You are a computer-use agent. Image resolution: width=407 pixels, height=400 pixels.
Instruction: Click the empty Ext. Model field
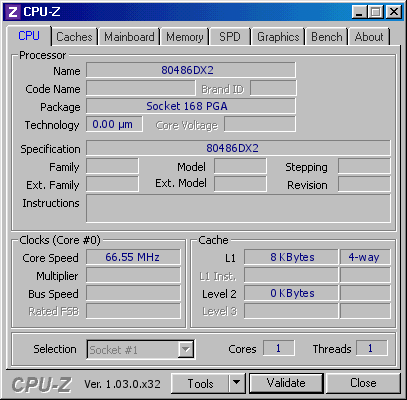pyautogui.click(x=240, y=184)
